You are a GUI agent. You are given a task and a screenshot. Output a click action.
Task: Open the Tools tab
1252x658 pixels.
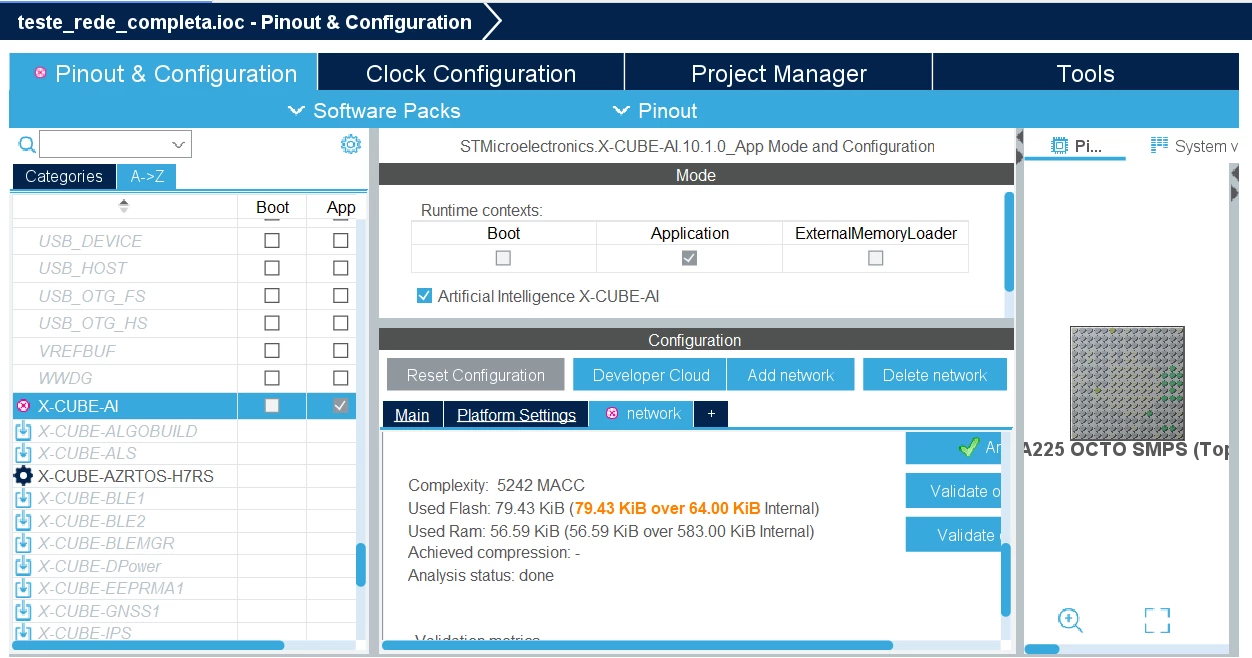click(x=1085, y=73)
